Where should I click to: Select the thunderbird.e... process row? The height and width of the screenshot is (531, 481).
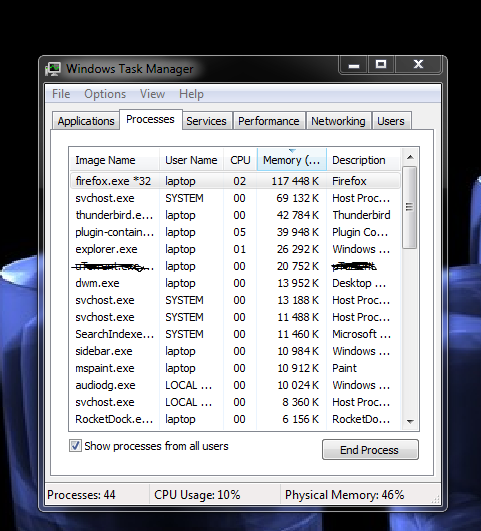click(x=235, y=215)
